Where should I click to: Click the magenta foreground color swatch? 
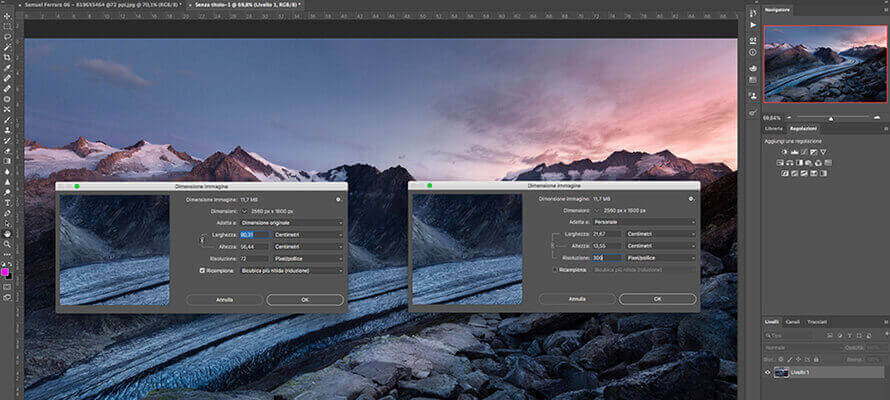coord(6,271)
